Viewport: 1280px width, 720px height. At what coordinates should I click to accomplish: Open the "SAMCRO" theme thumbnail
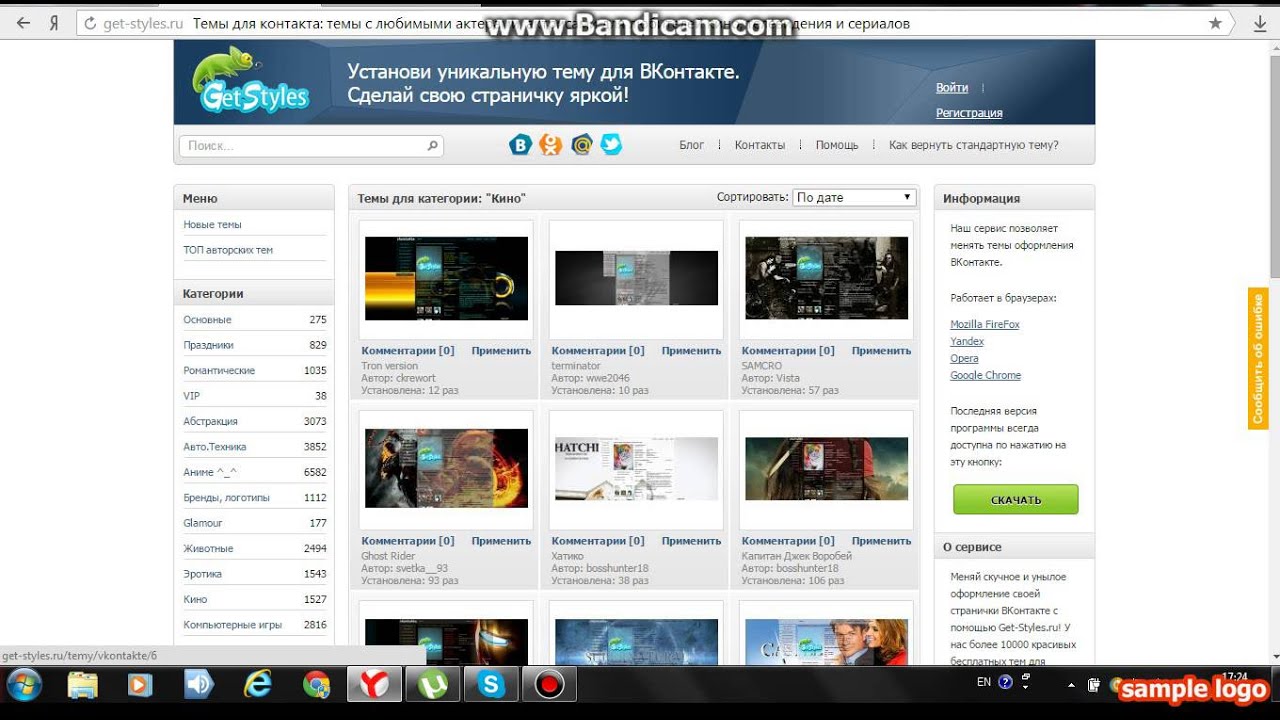click(827, 278)
